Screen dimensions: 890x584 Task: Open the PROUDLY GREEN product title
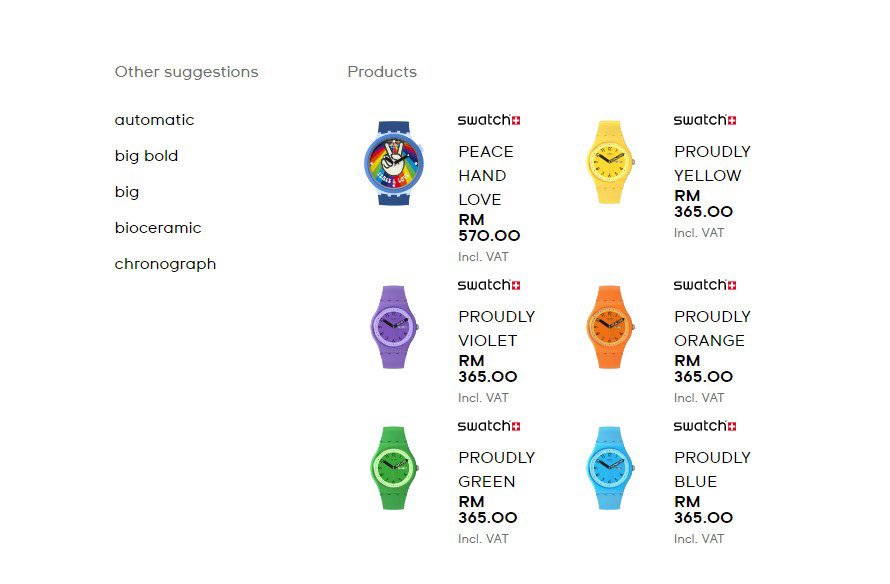[496, 469]
